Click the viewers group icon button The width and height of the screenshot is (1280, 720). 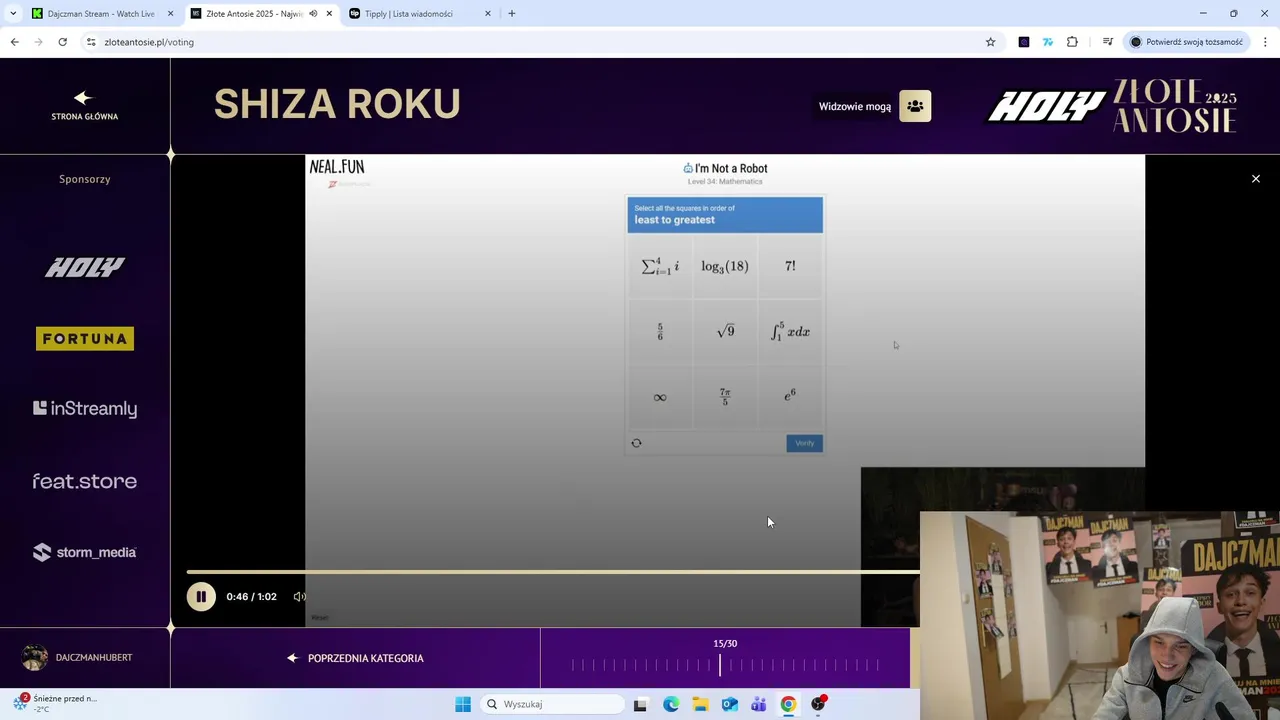(x=915, y=106)
